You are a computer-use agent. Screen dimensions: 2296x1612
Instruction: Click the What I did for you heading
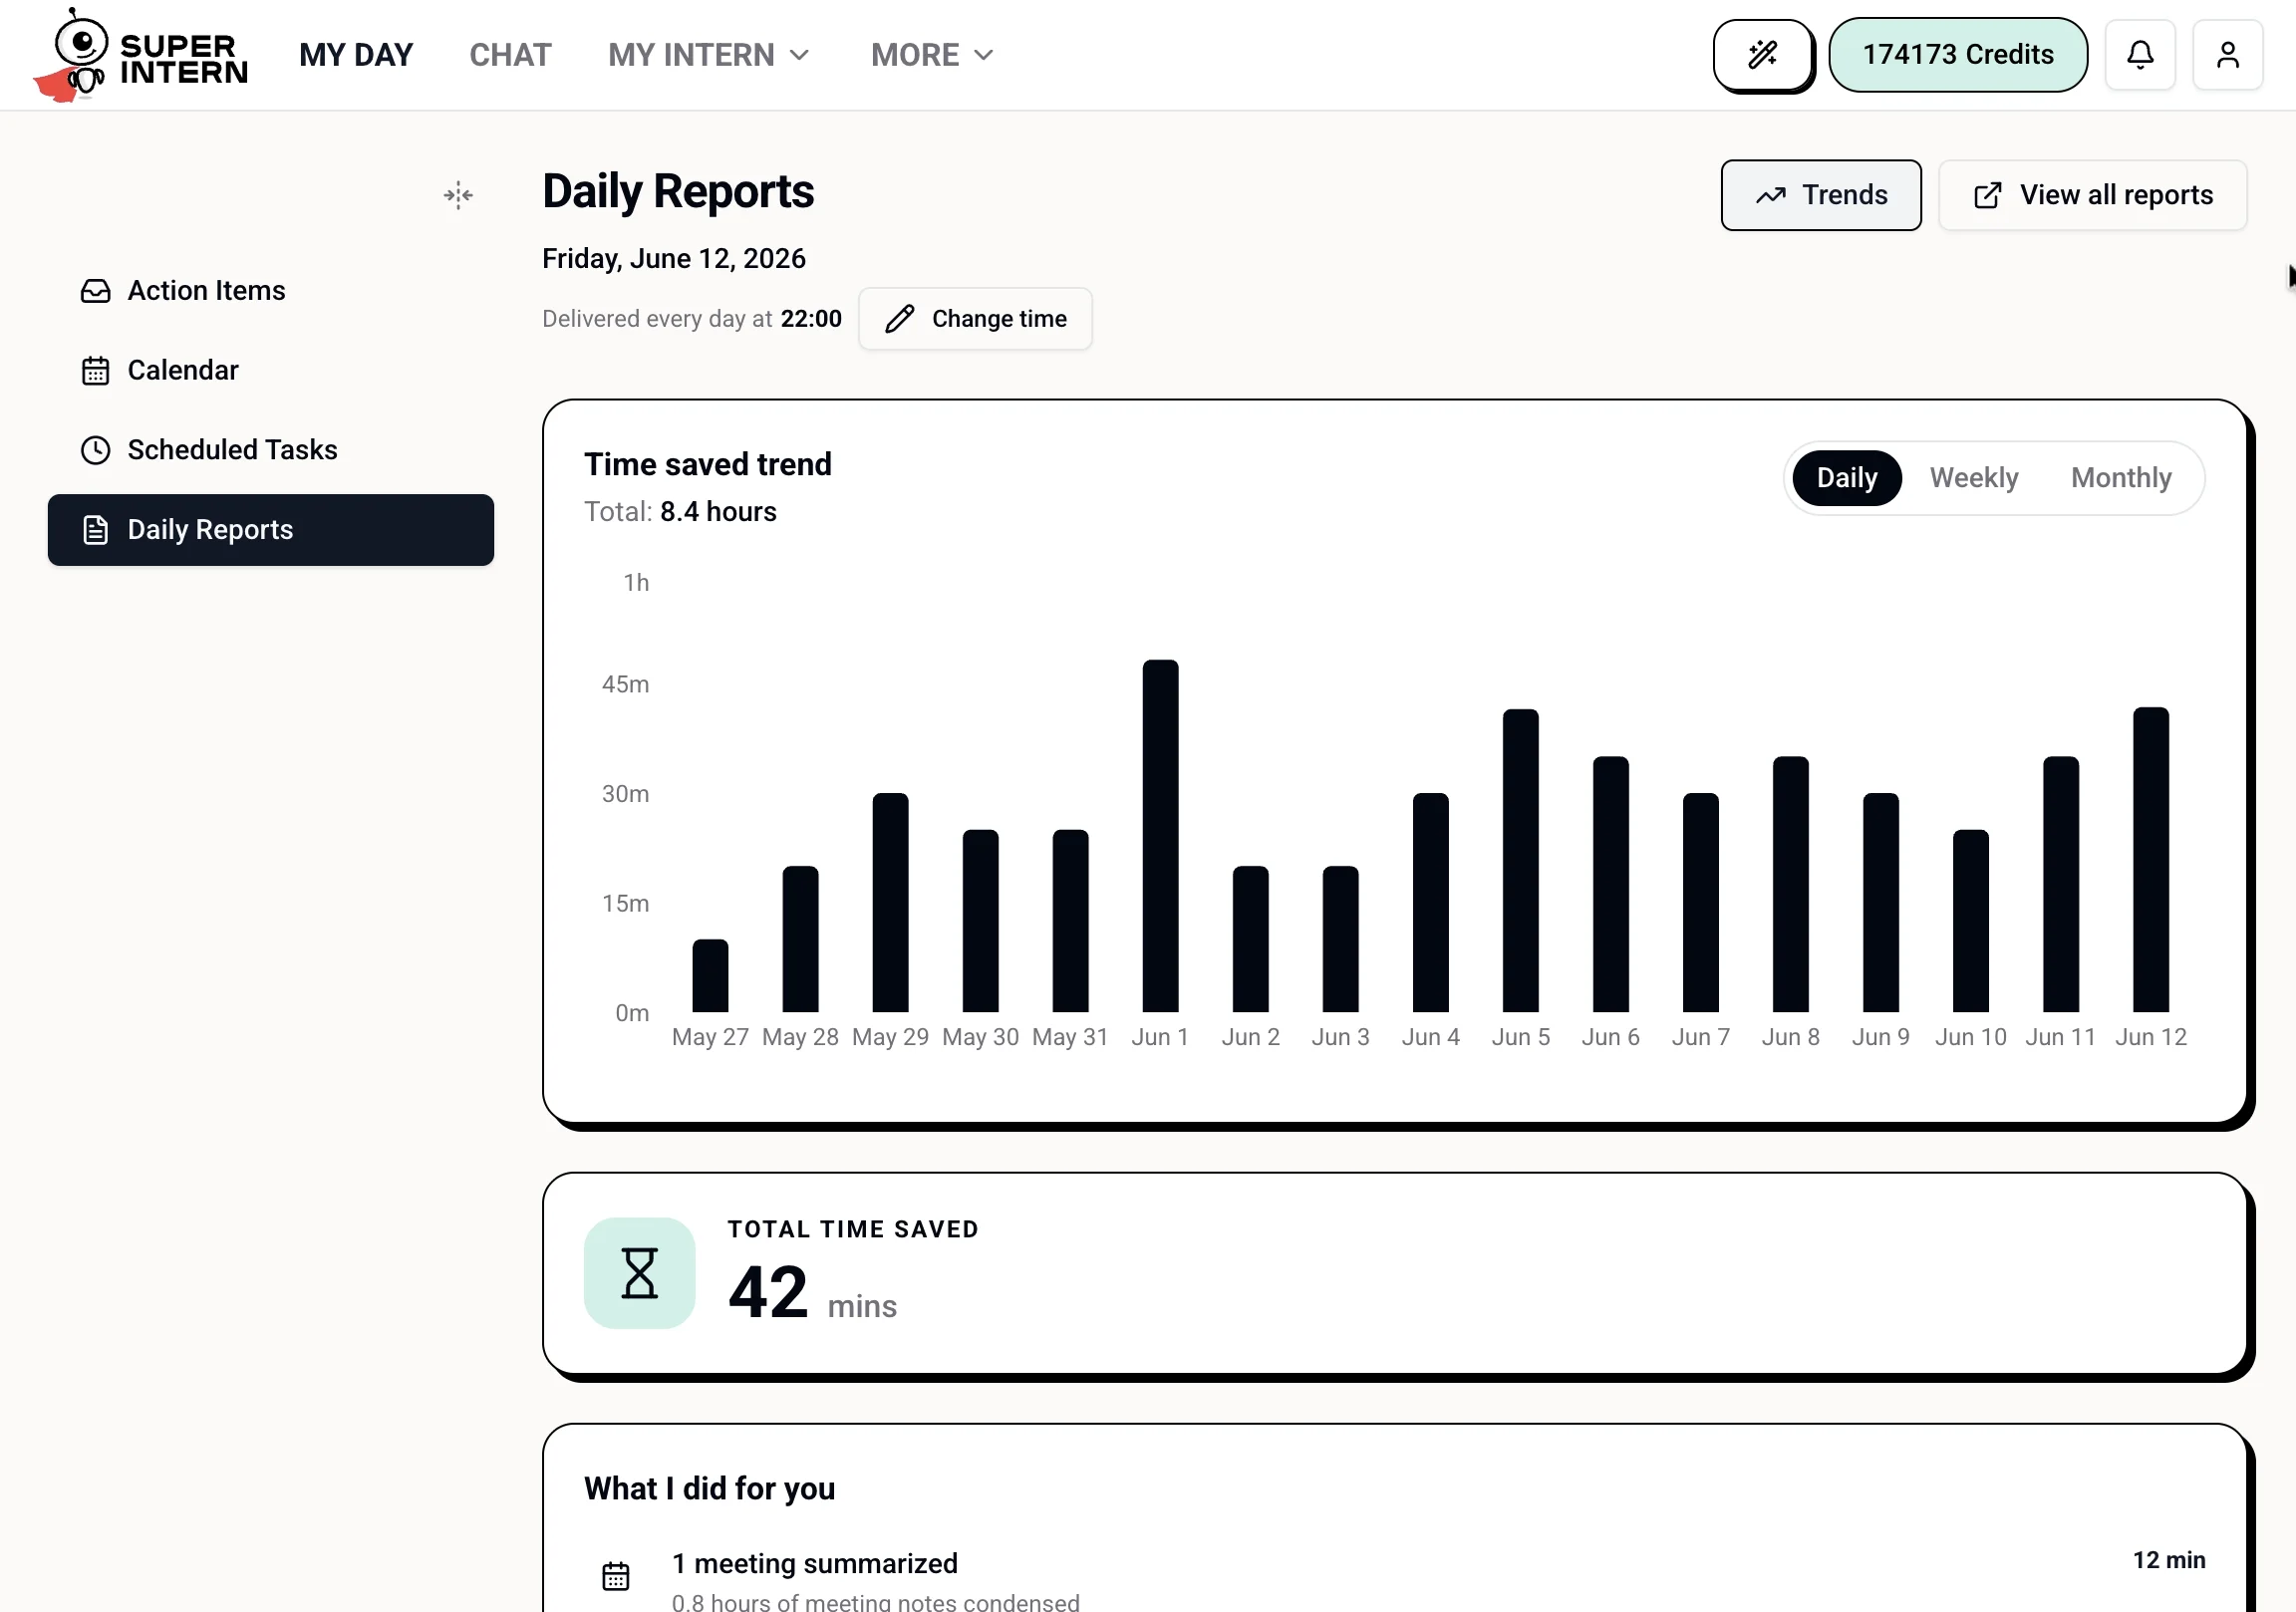tap(710, 1489)
